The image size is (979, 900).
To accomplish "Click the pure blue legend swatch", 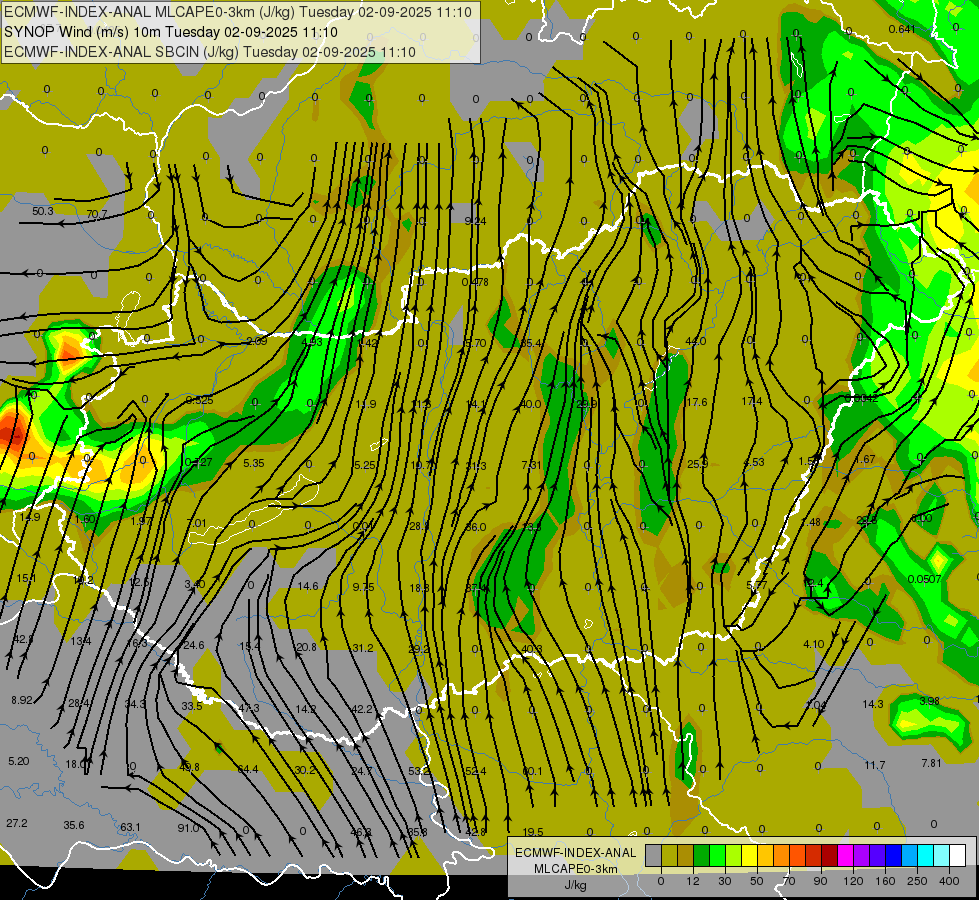I will point(893,855).
